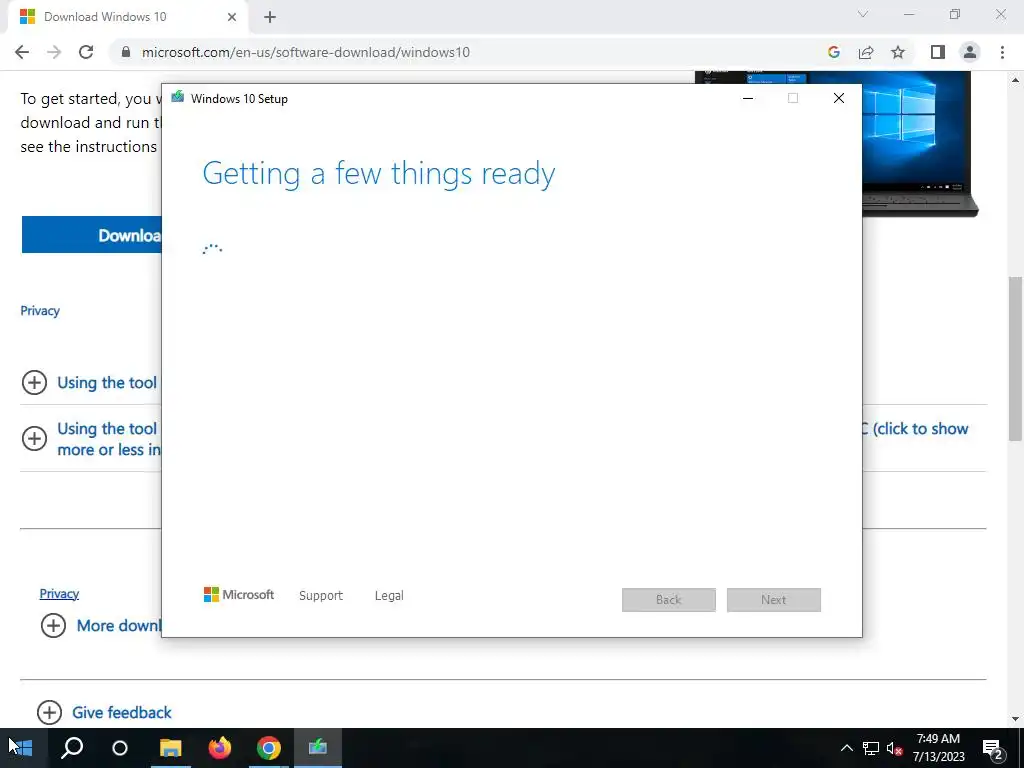The image size is (1024, 768).
Task: Open the Chrome profile avatar
Action: [x=970, y=52]
